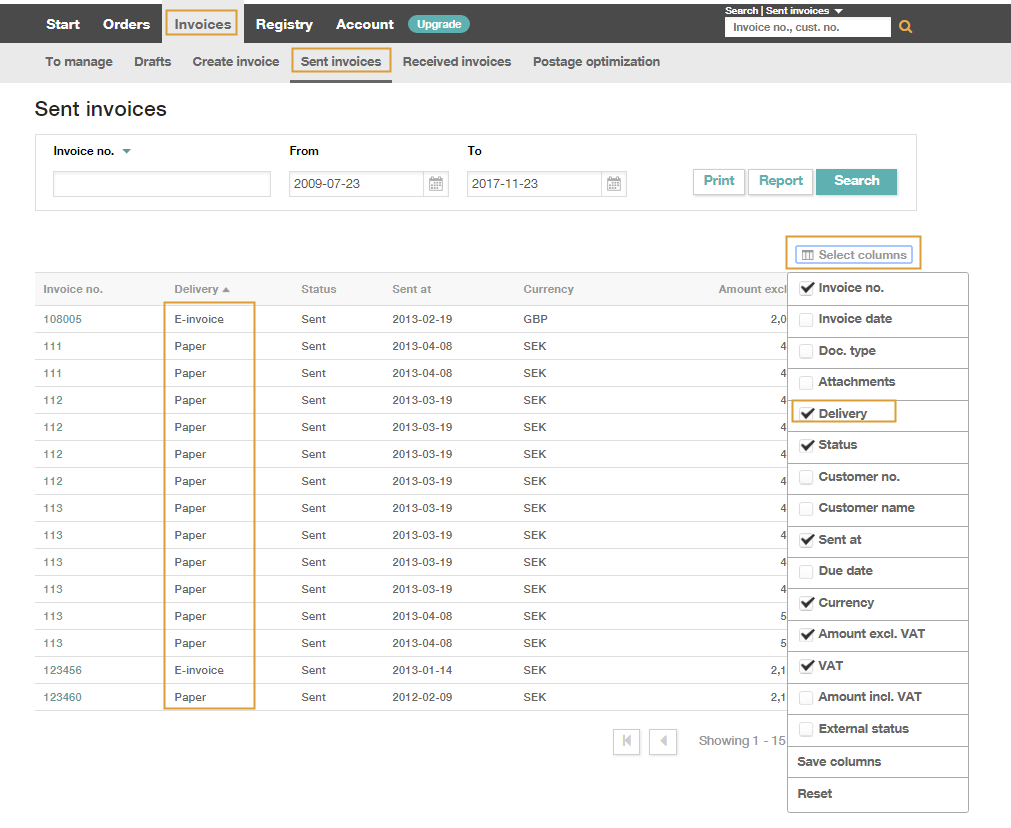Enable the Invoice date column
This screenshot has width=1011, height=828.
(806, 319)
